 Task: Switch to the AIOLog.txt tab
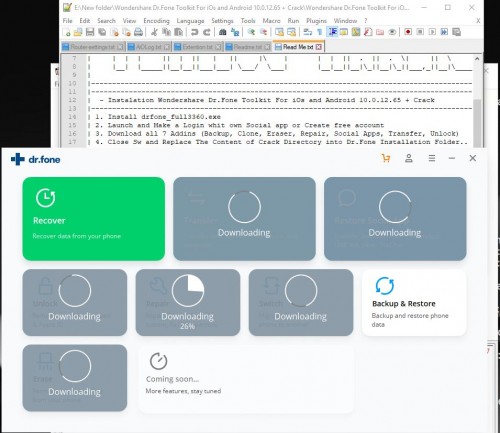[x=149, y=47]
